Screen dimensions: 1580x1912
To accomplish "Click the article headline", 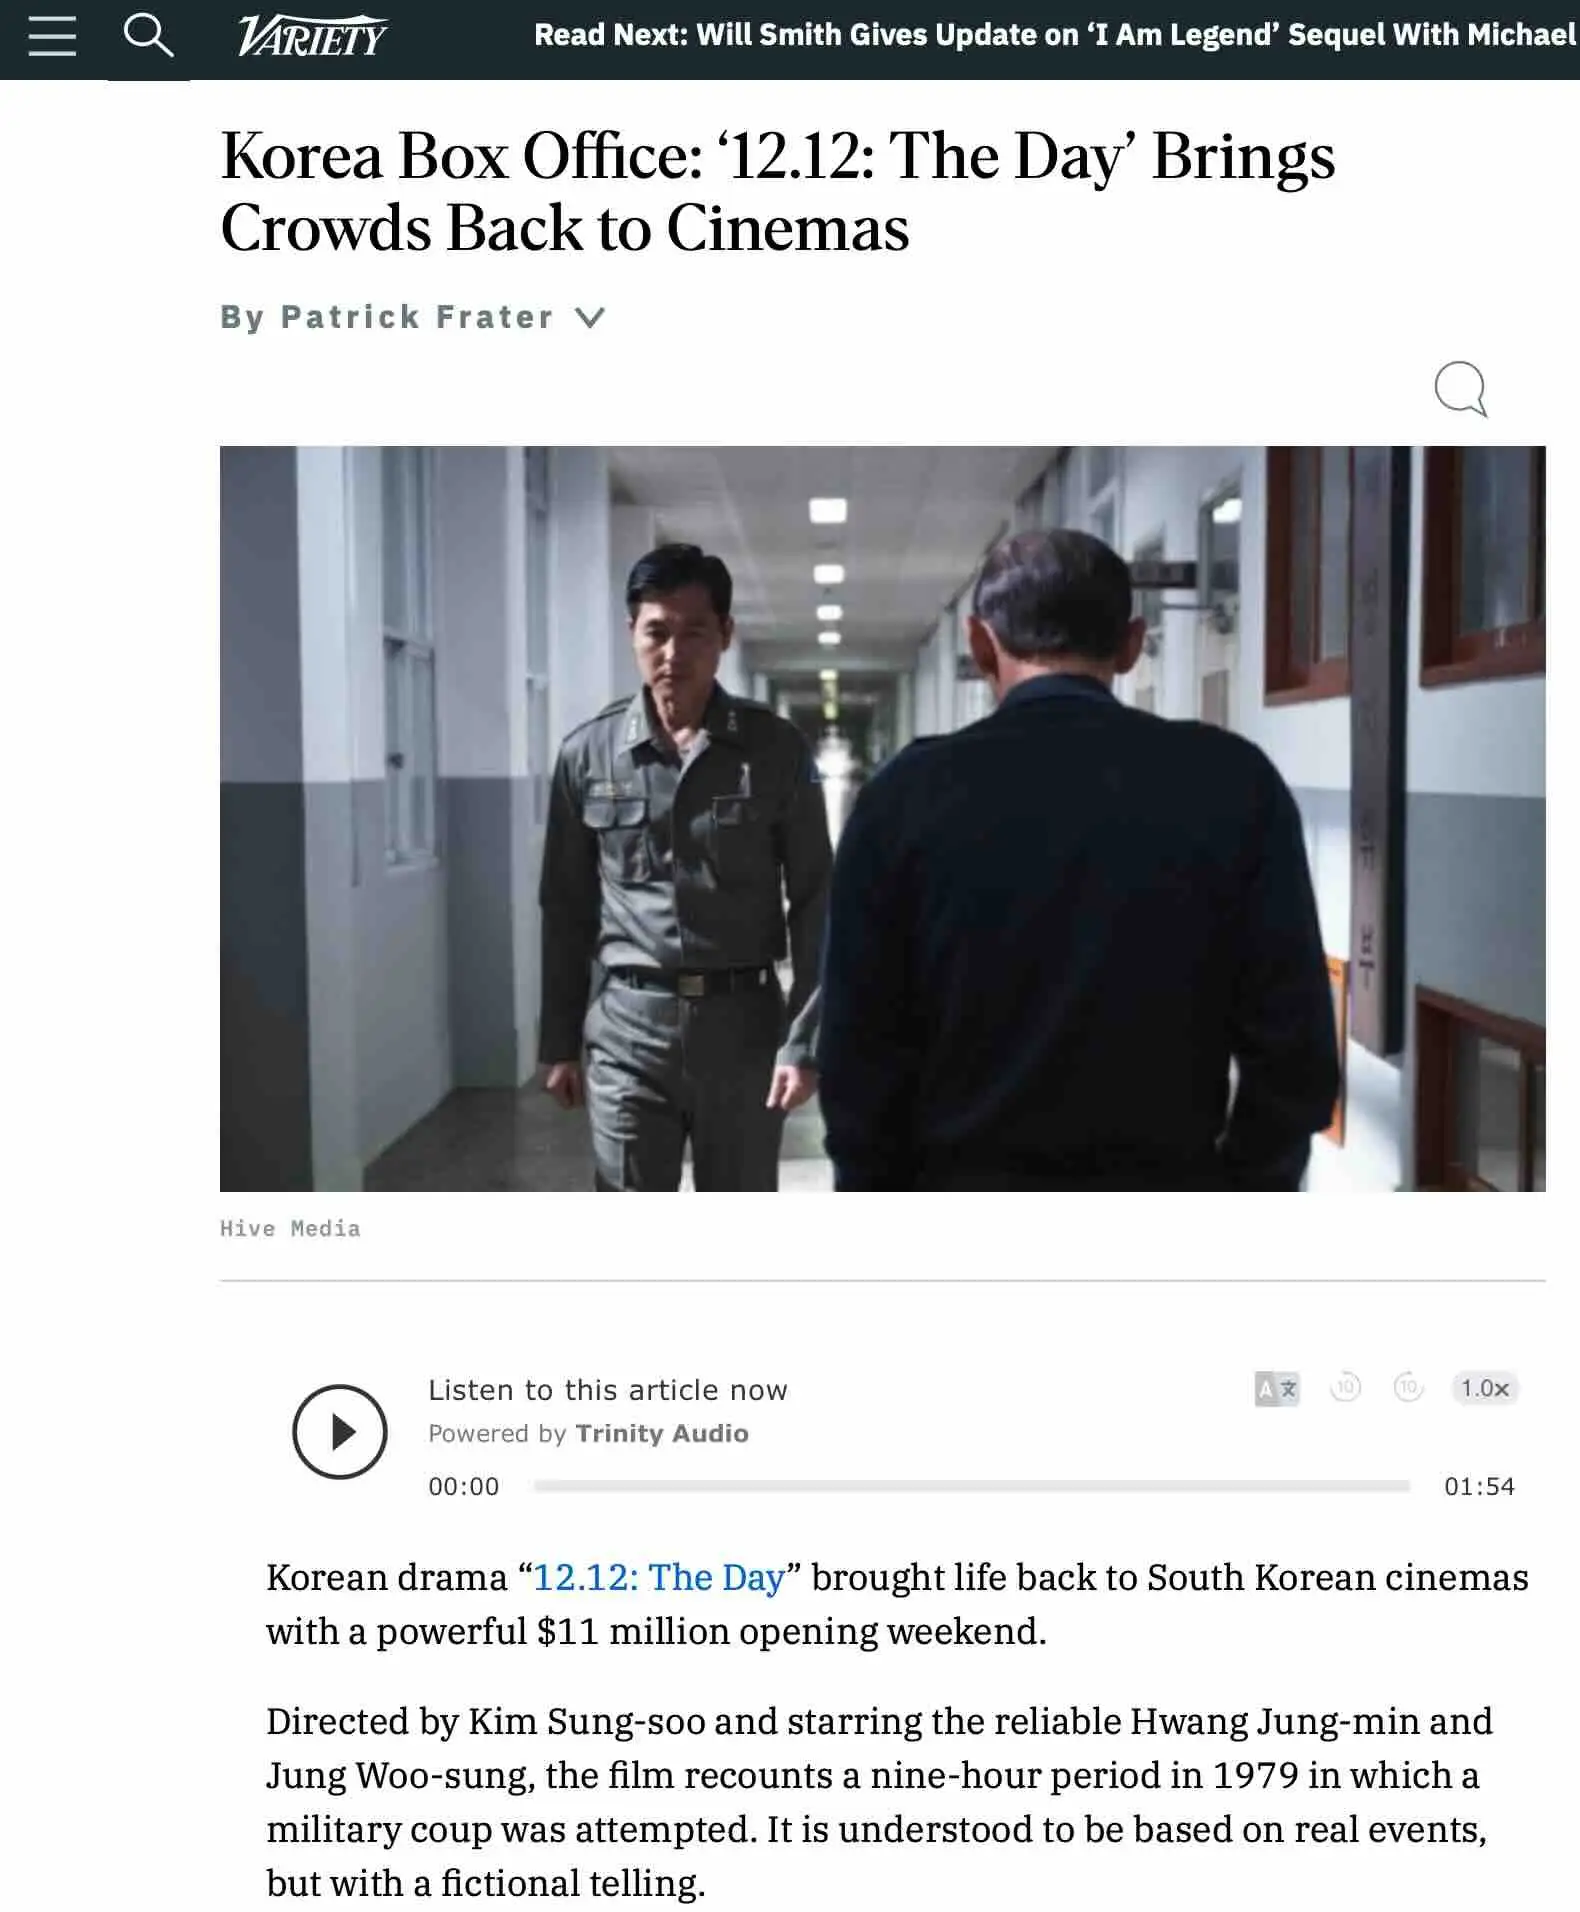I will (x=777, y=192).
